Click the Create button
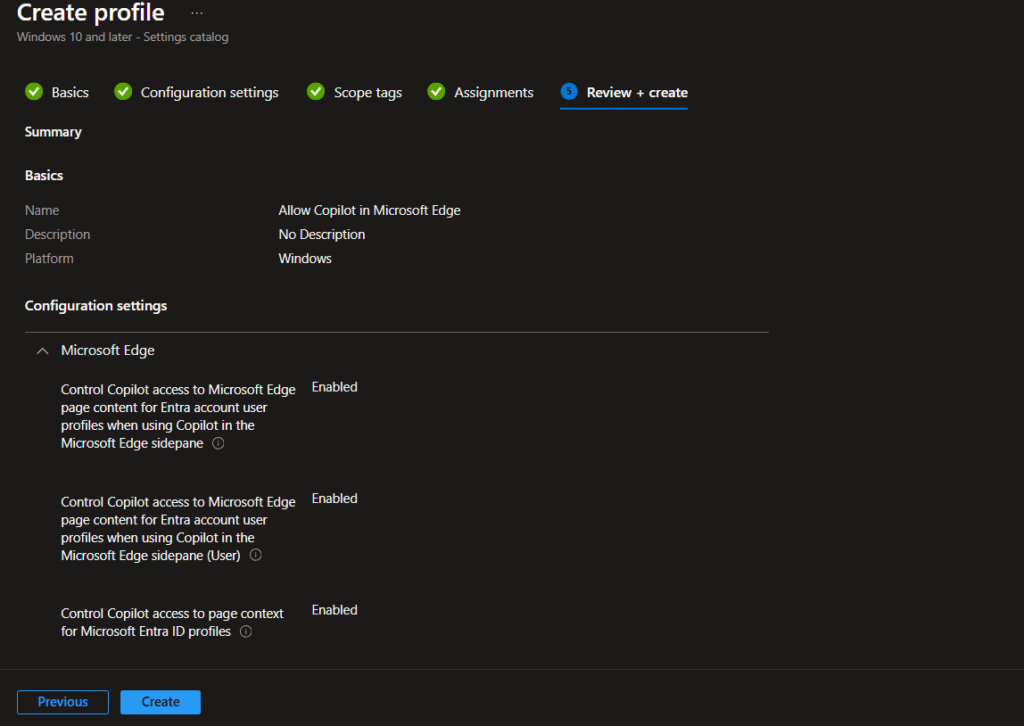The width and height of the screenshot is (1024, 726). click(160, 702)
